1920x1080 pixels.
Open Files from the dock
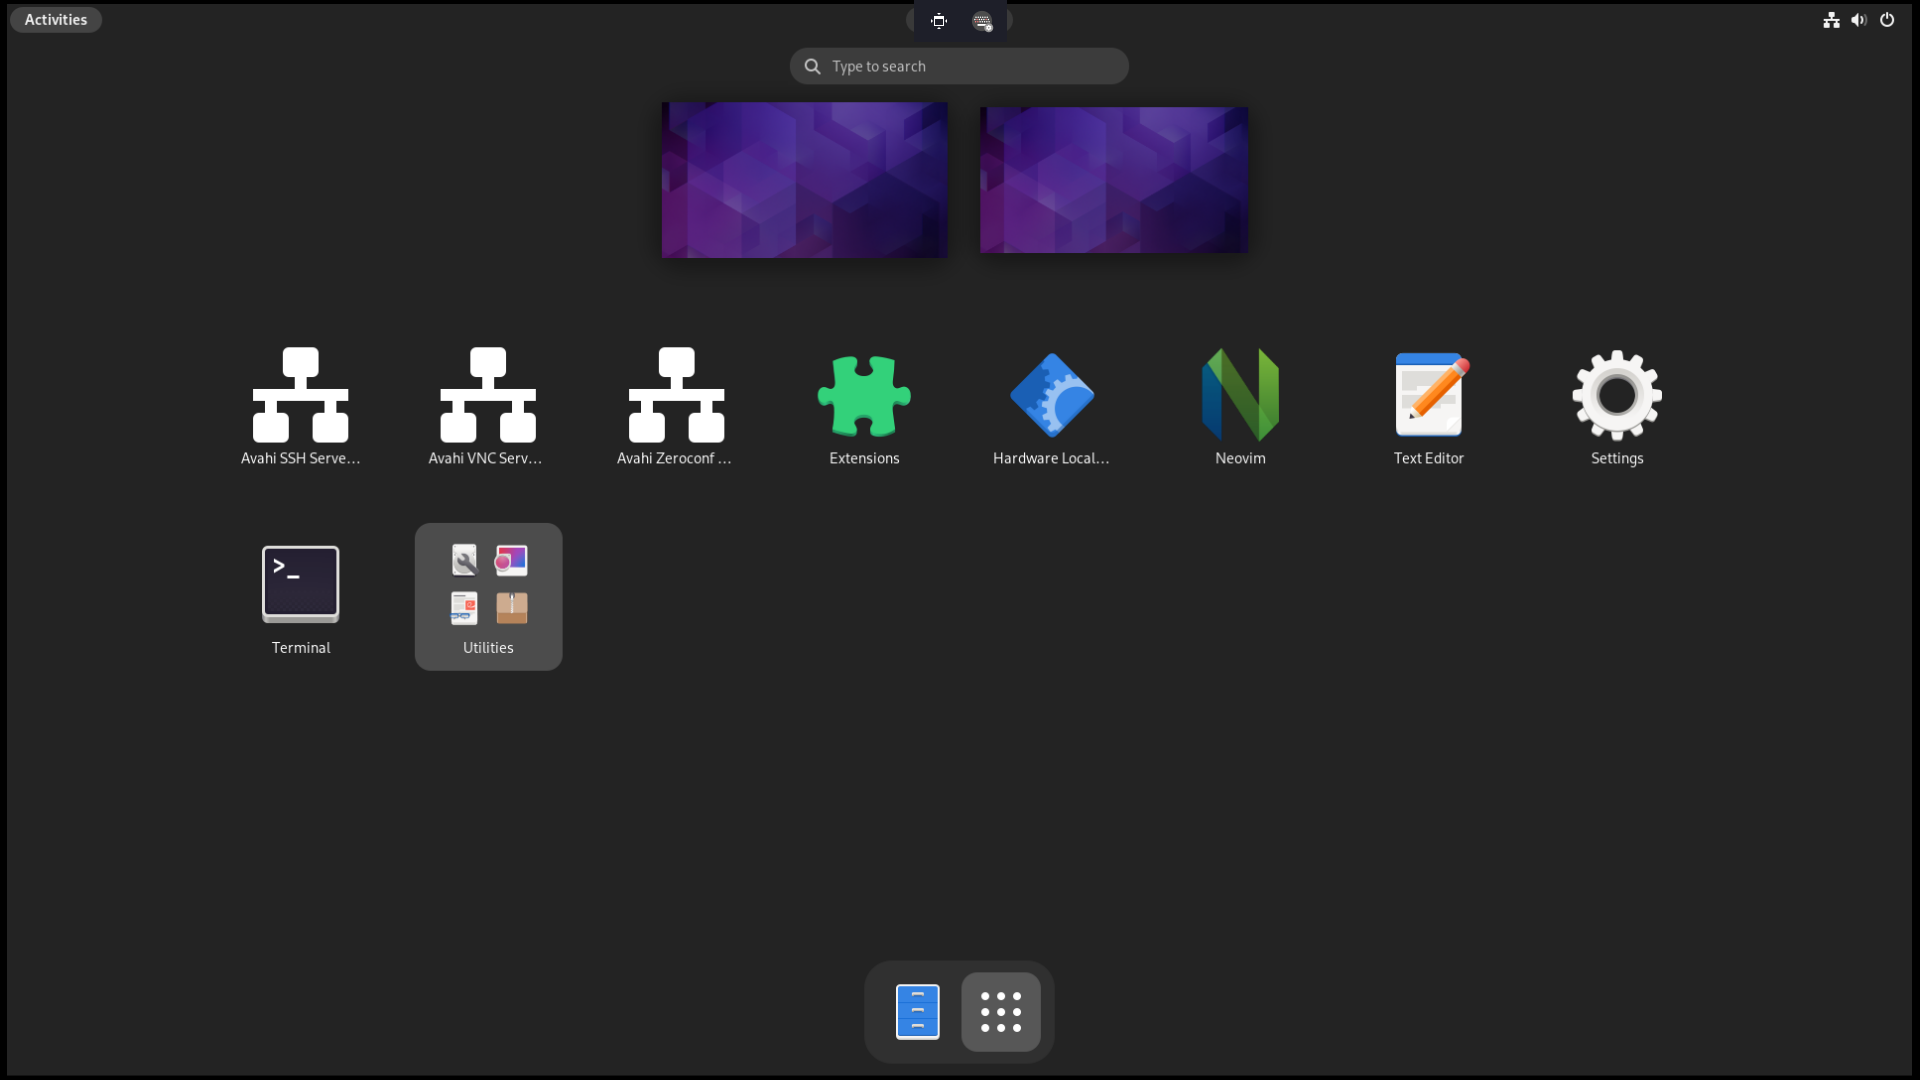coord(917,1012)
